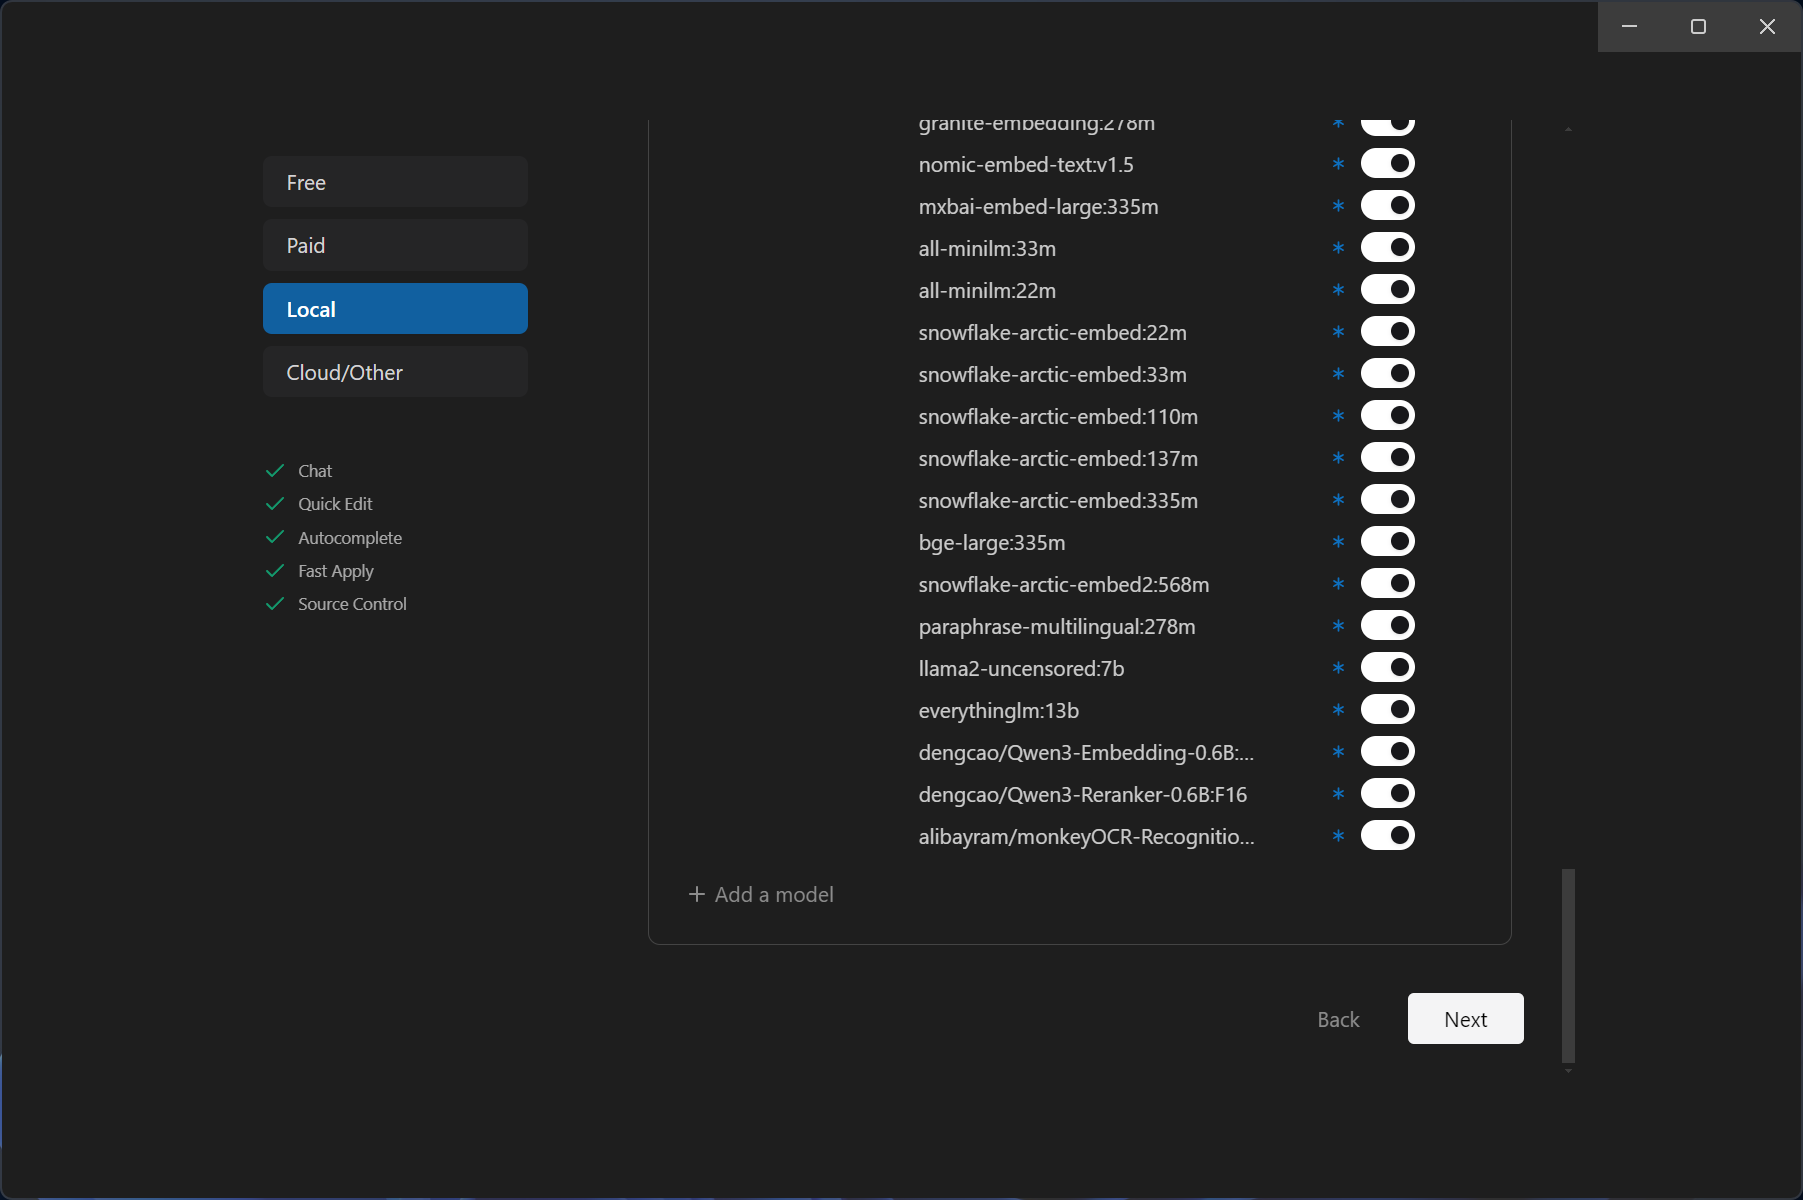Click the asterisk icon for snowflake-arctic-embed:110m
1803x1200 pixels.
tap(1338, 416)
